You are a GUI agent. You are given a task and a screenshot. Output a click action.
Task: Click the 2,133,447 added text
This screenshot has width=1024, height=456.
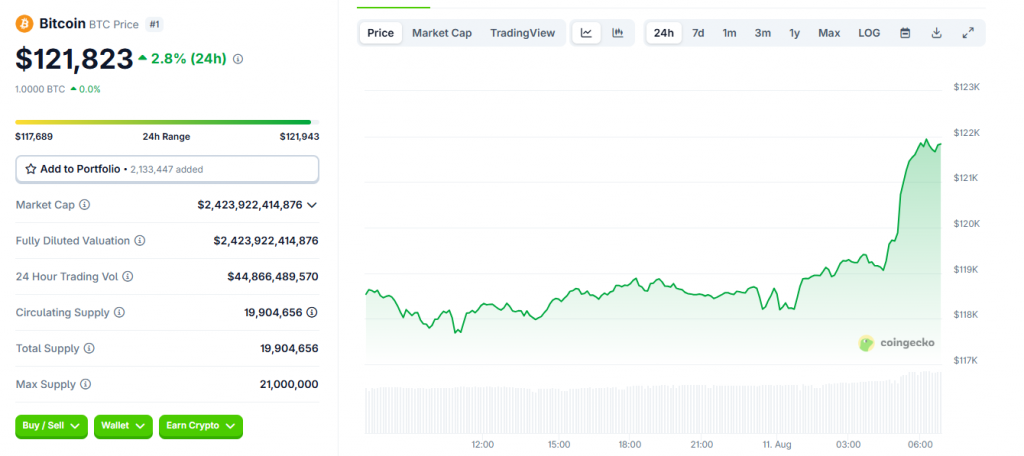coord(167,169)
